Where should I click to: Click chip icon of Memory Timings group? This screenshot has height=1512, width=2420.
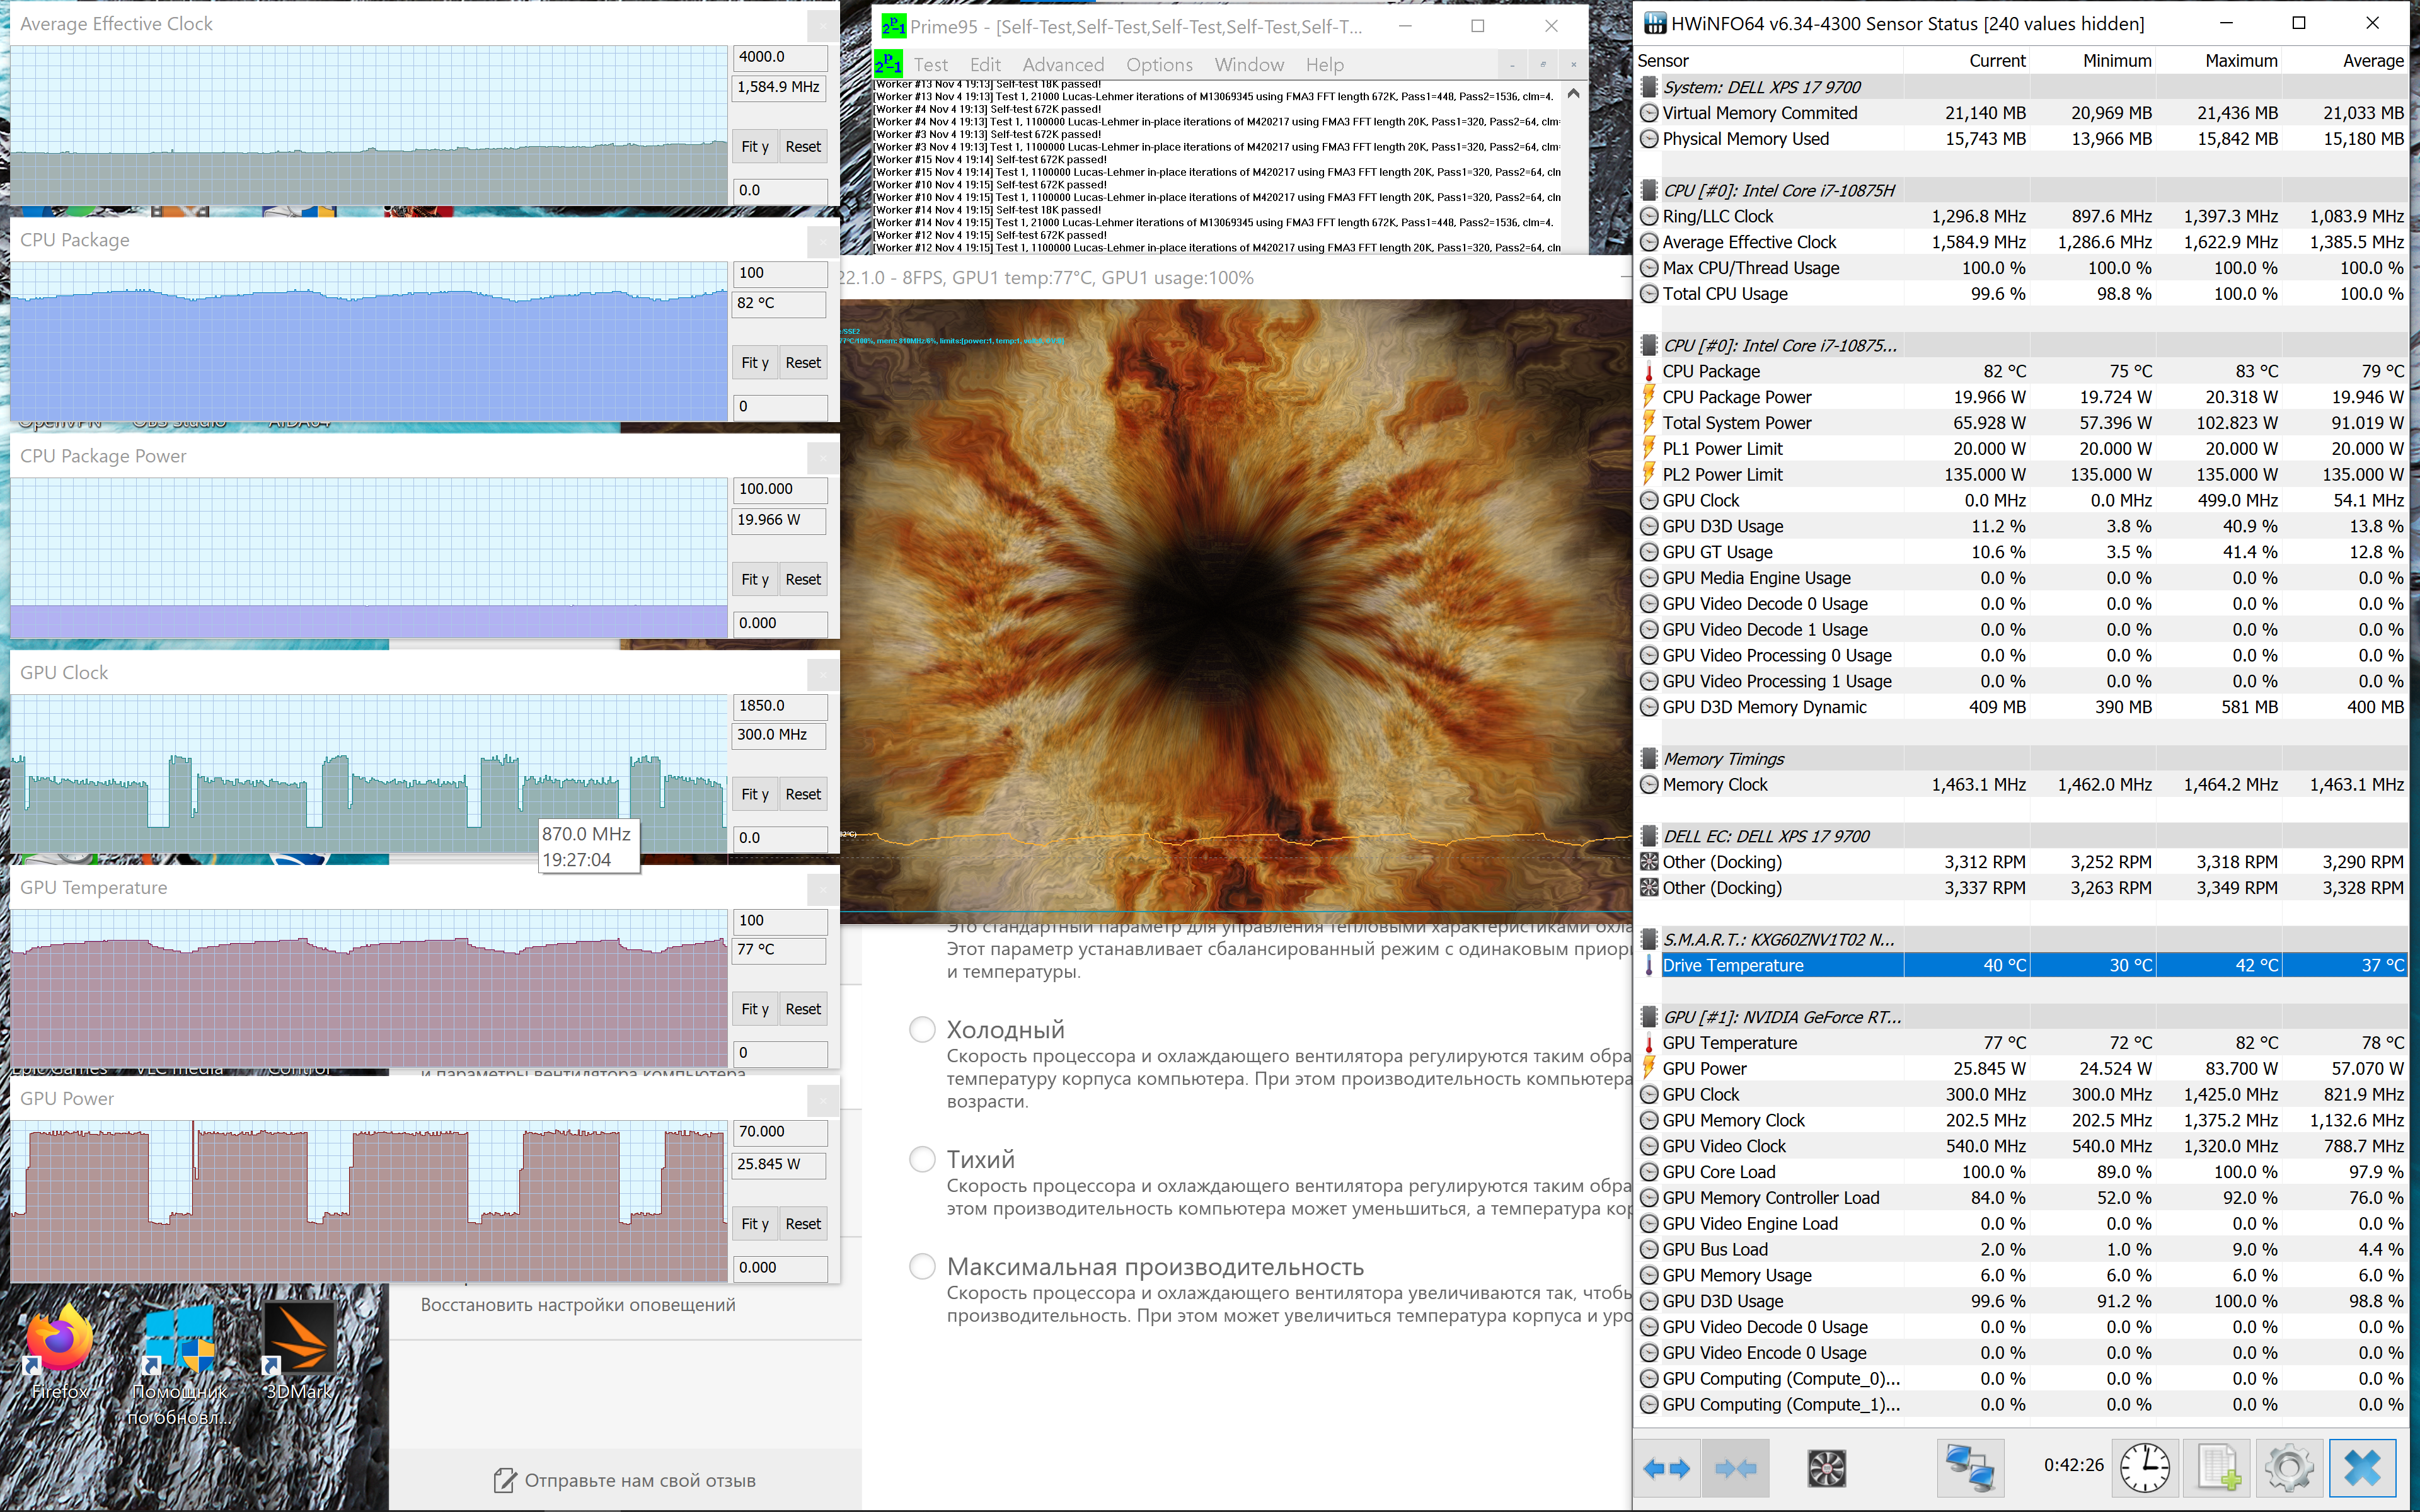coord(1649,759)
